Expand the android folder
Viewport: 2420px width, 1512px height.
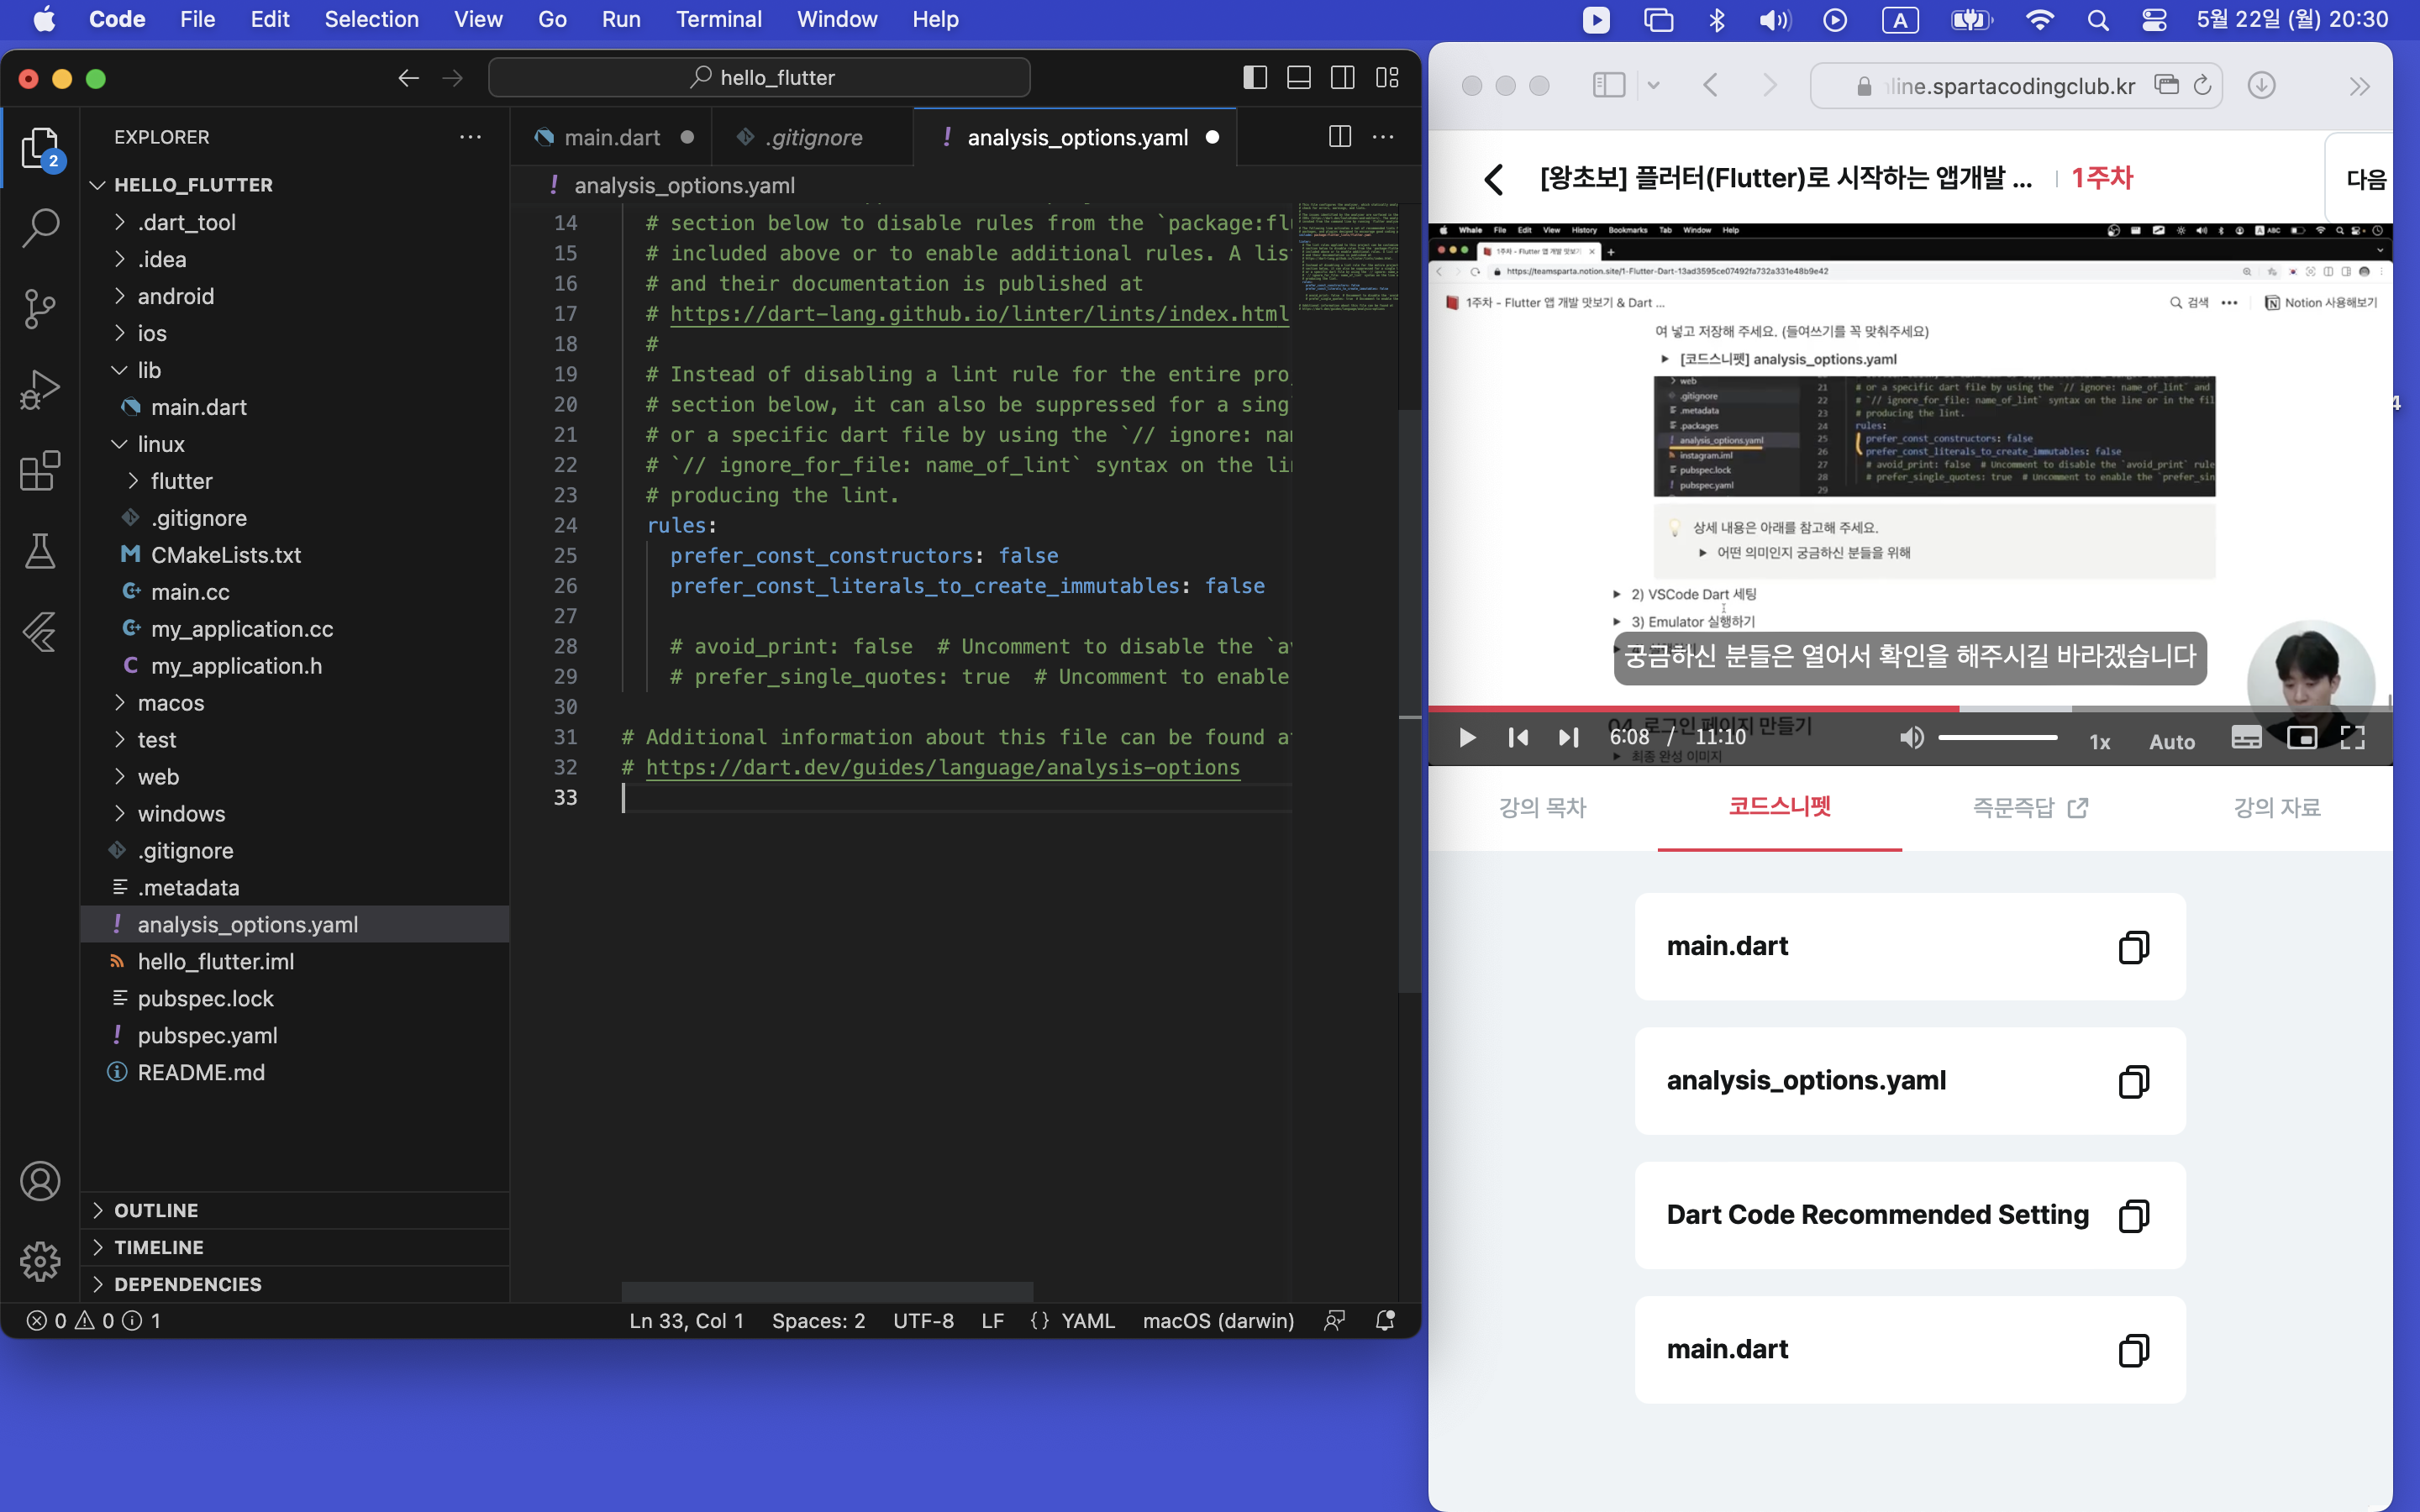(176, 296)
